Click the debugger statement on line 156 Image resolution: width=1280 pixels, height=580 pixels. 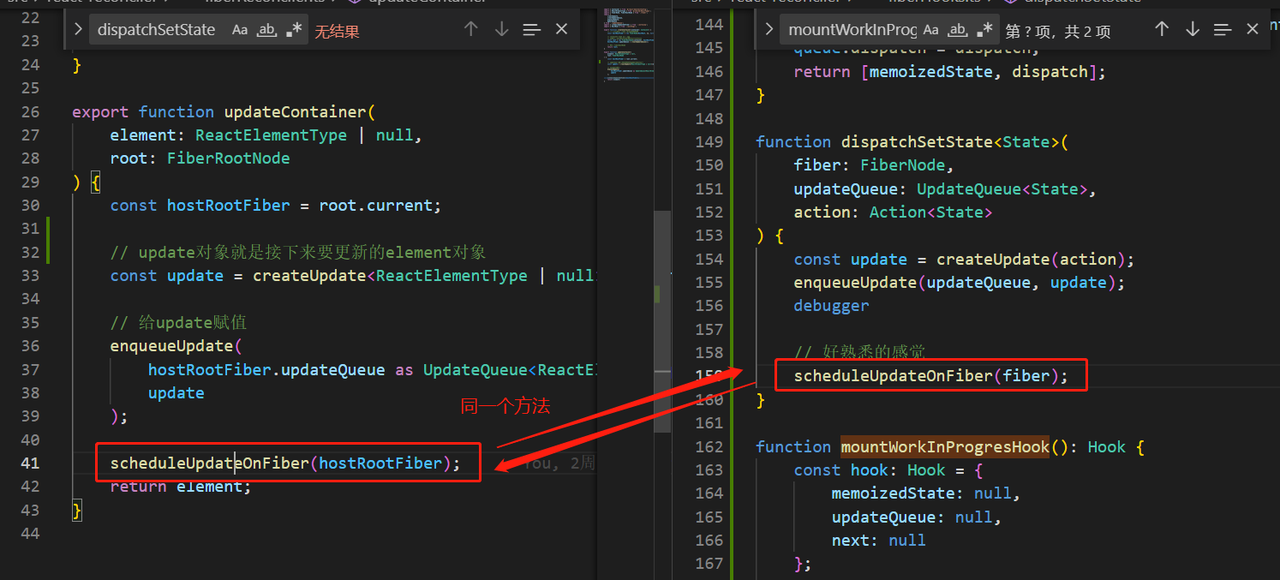pyautogui.click(x=831, y=306)
